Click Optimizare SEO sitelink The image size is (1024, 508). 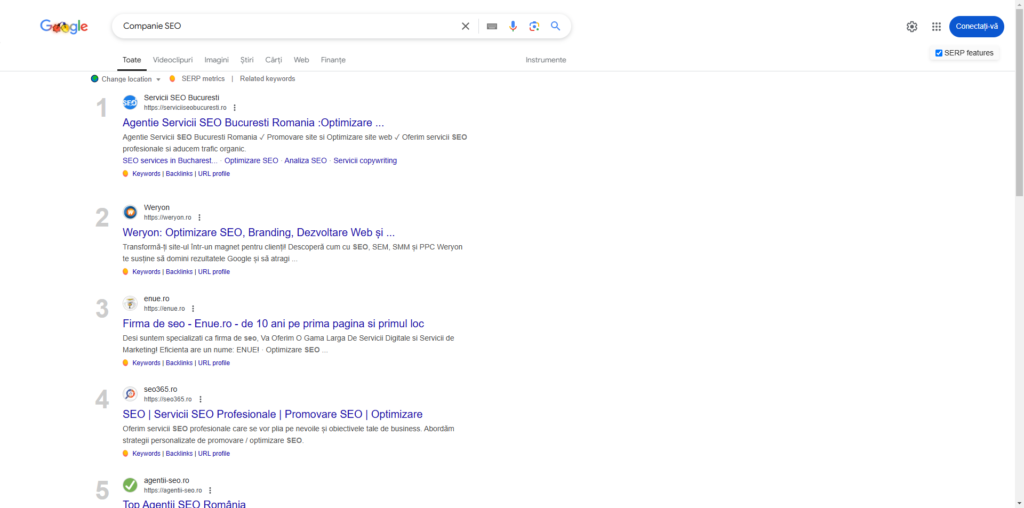[251, 161]
